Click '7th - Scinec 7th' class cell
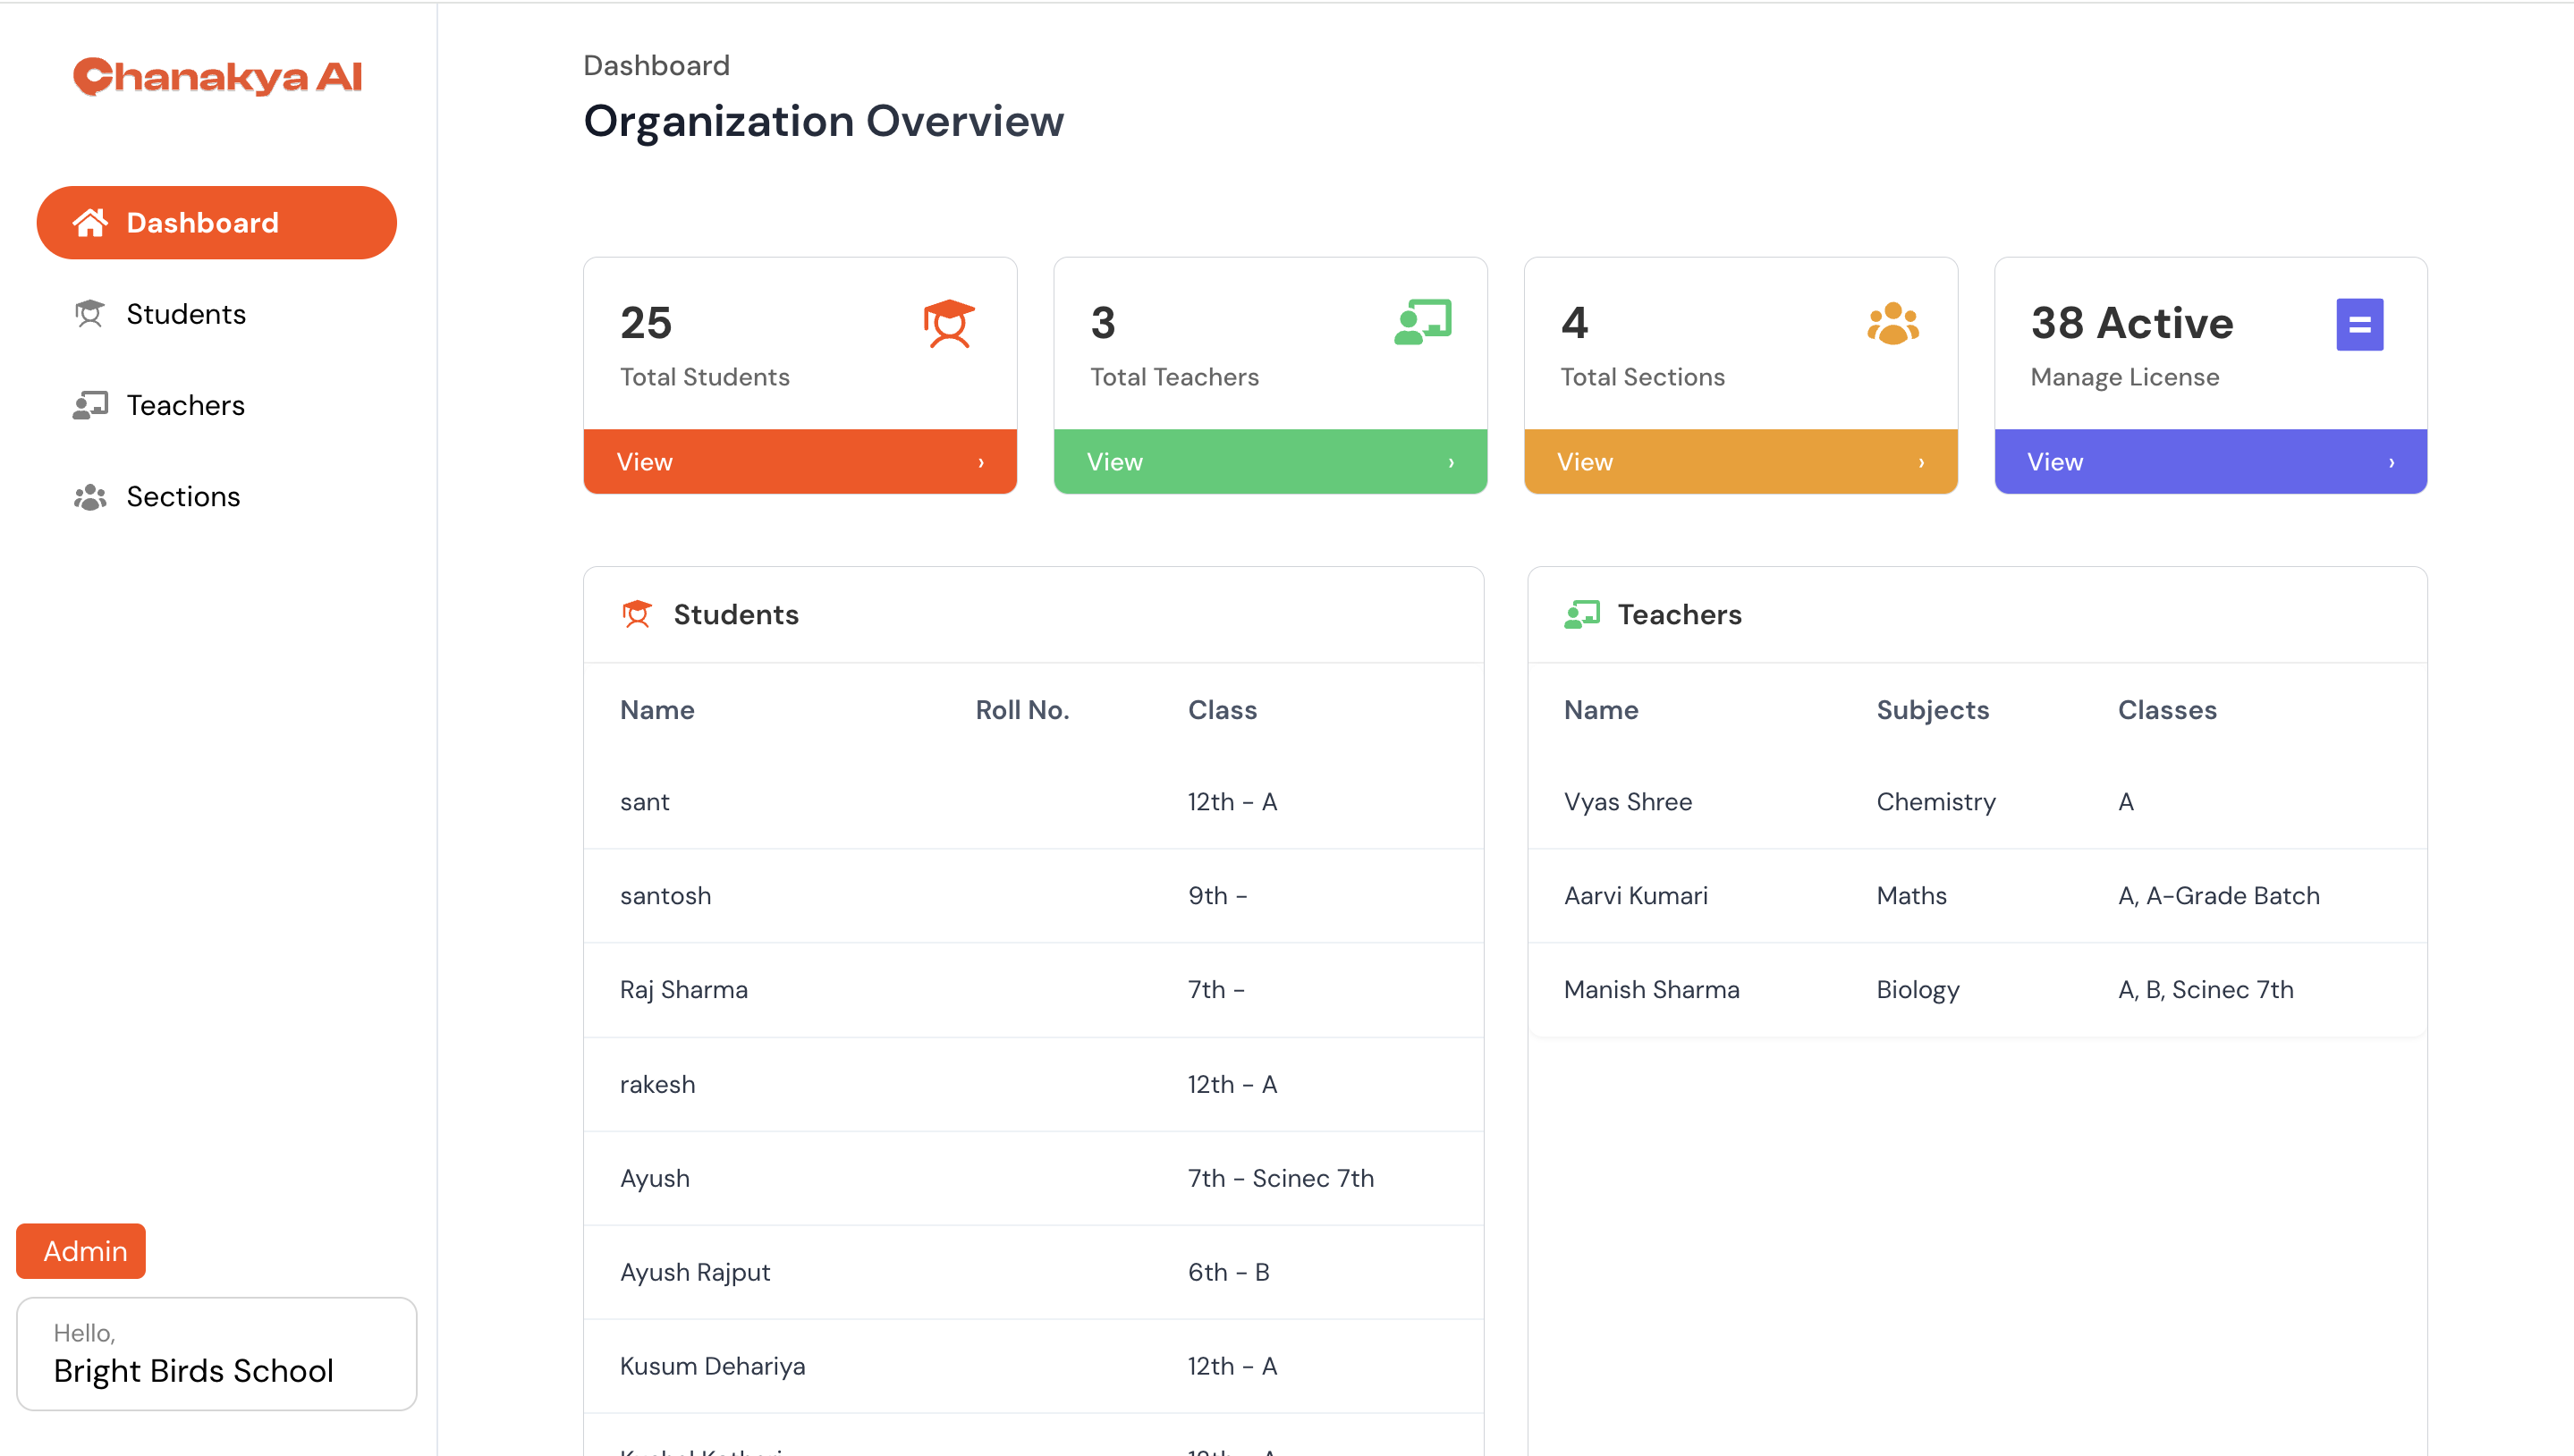 pos(1280,1178)
